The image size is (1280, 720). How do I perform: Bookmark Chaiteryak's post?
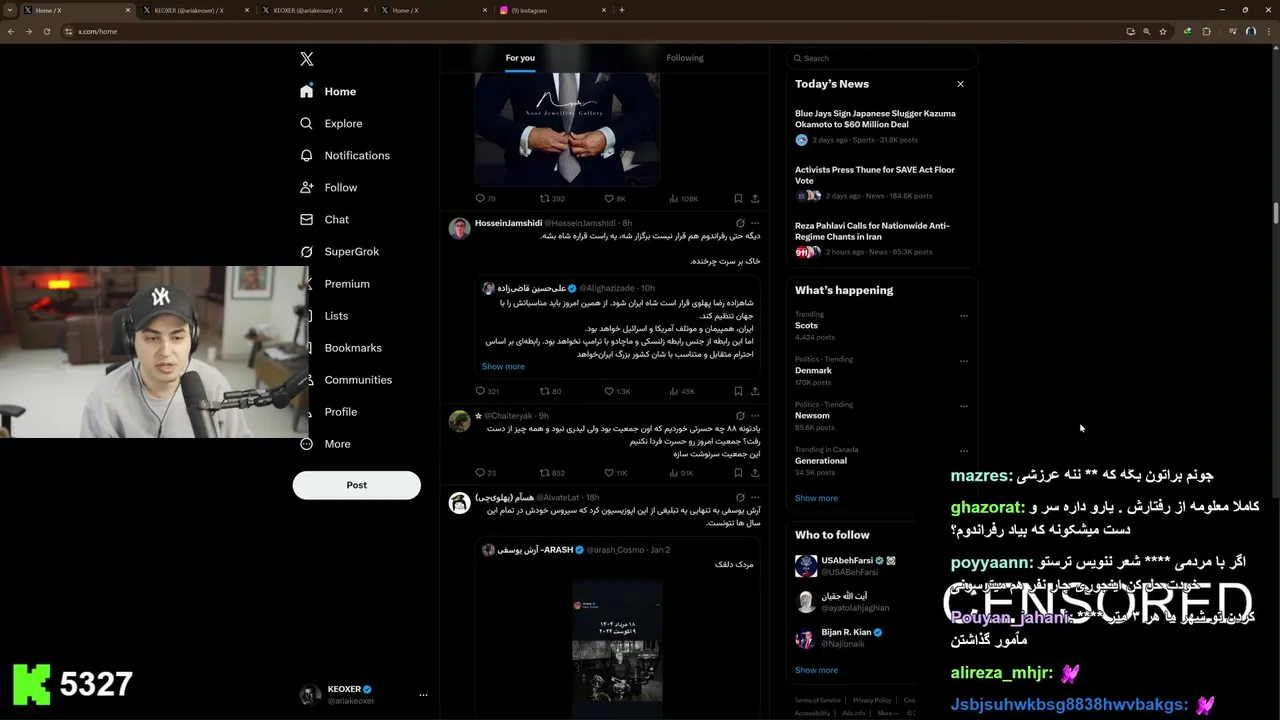(x=738, y=473)
